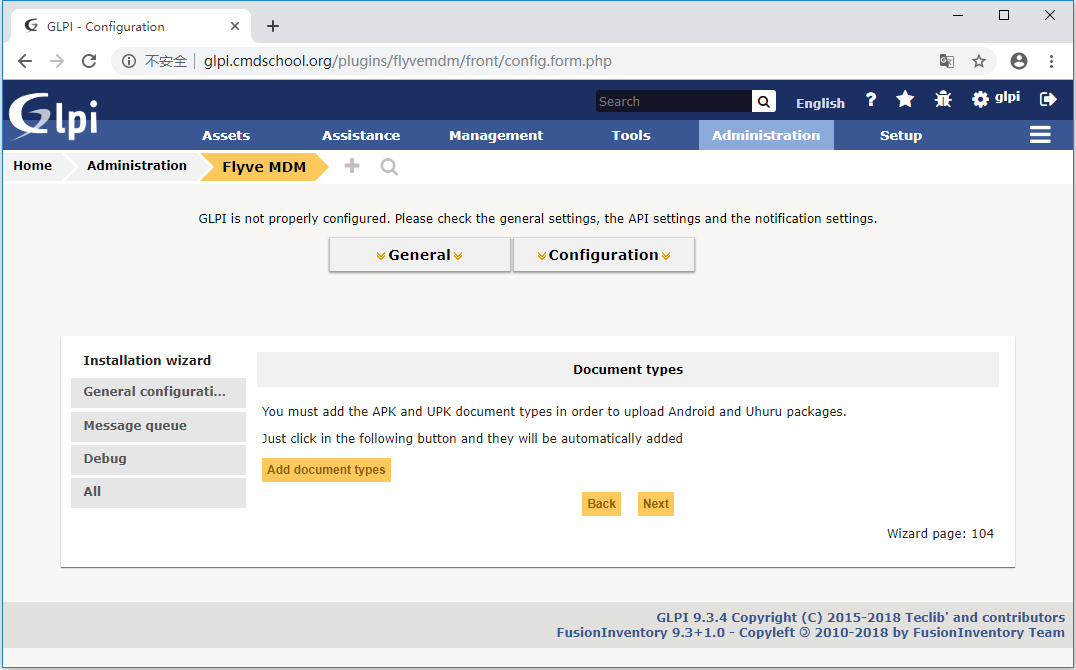Open a new browser tab
The width and height of the screenshot is (1076, 670).
click(x=272, y=26)
